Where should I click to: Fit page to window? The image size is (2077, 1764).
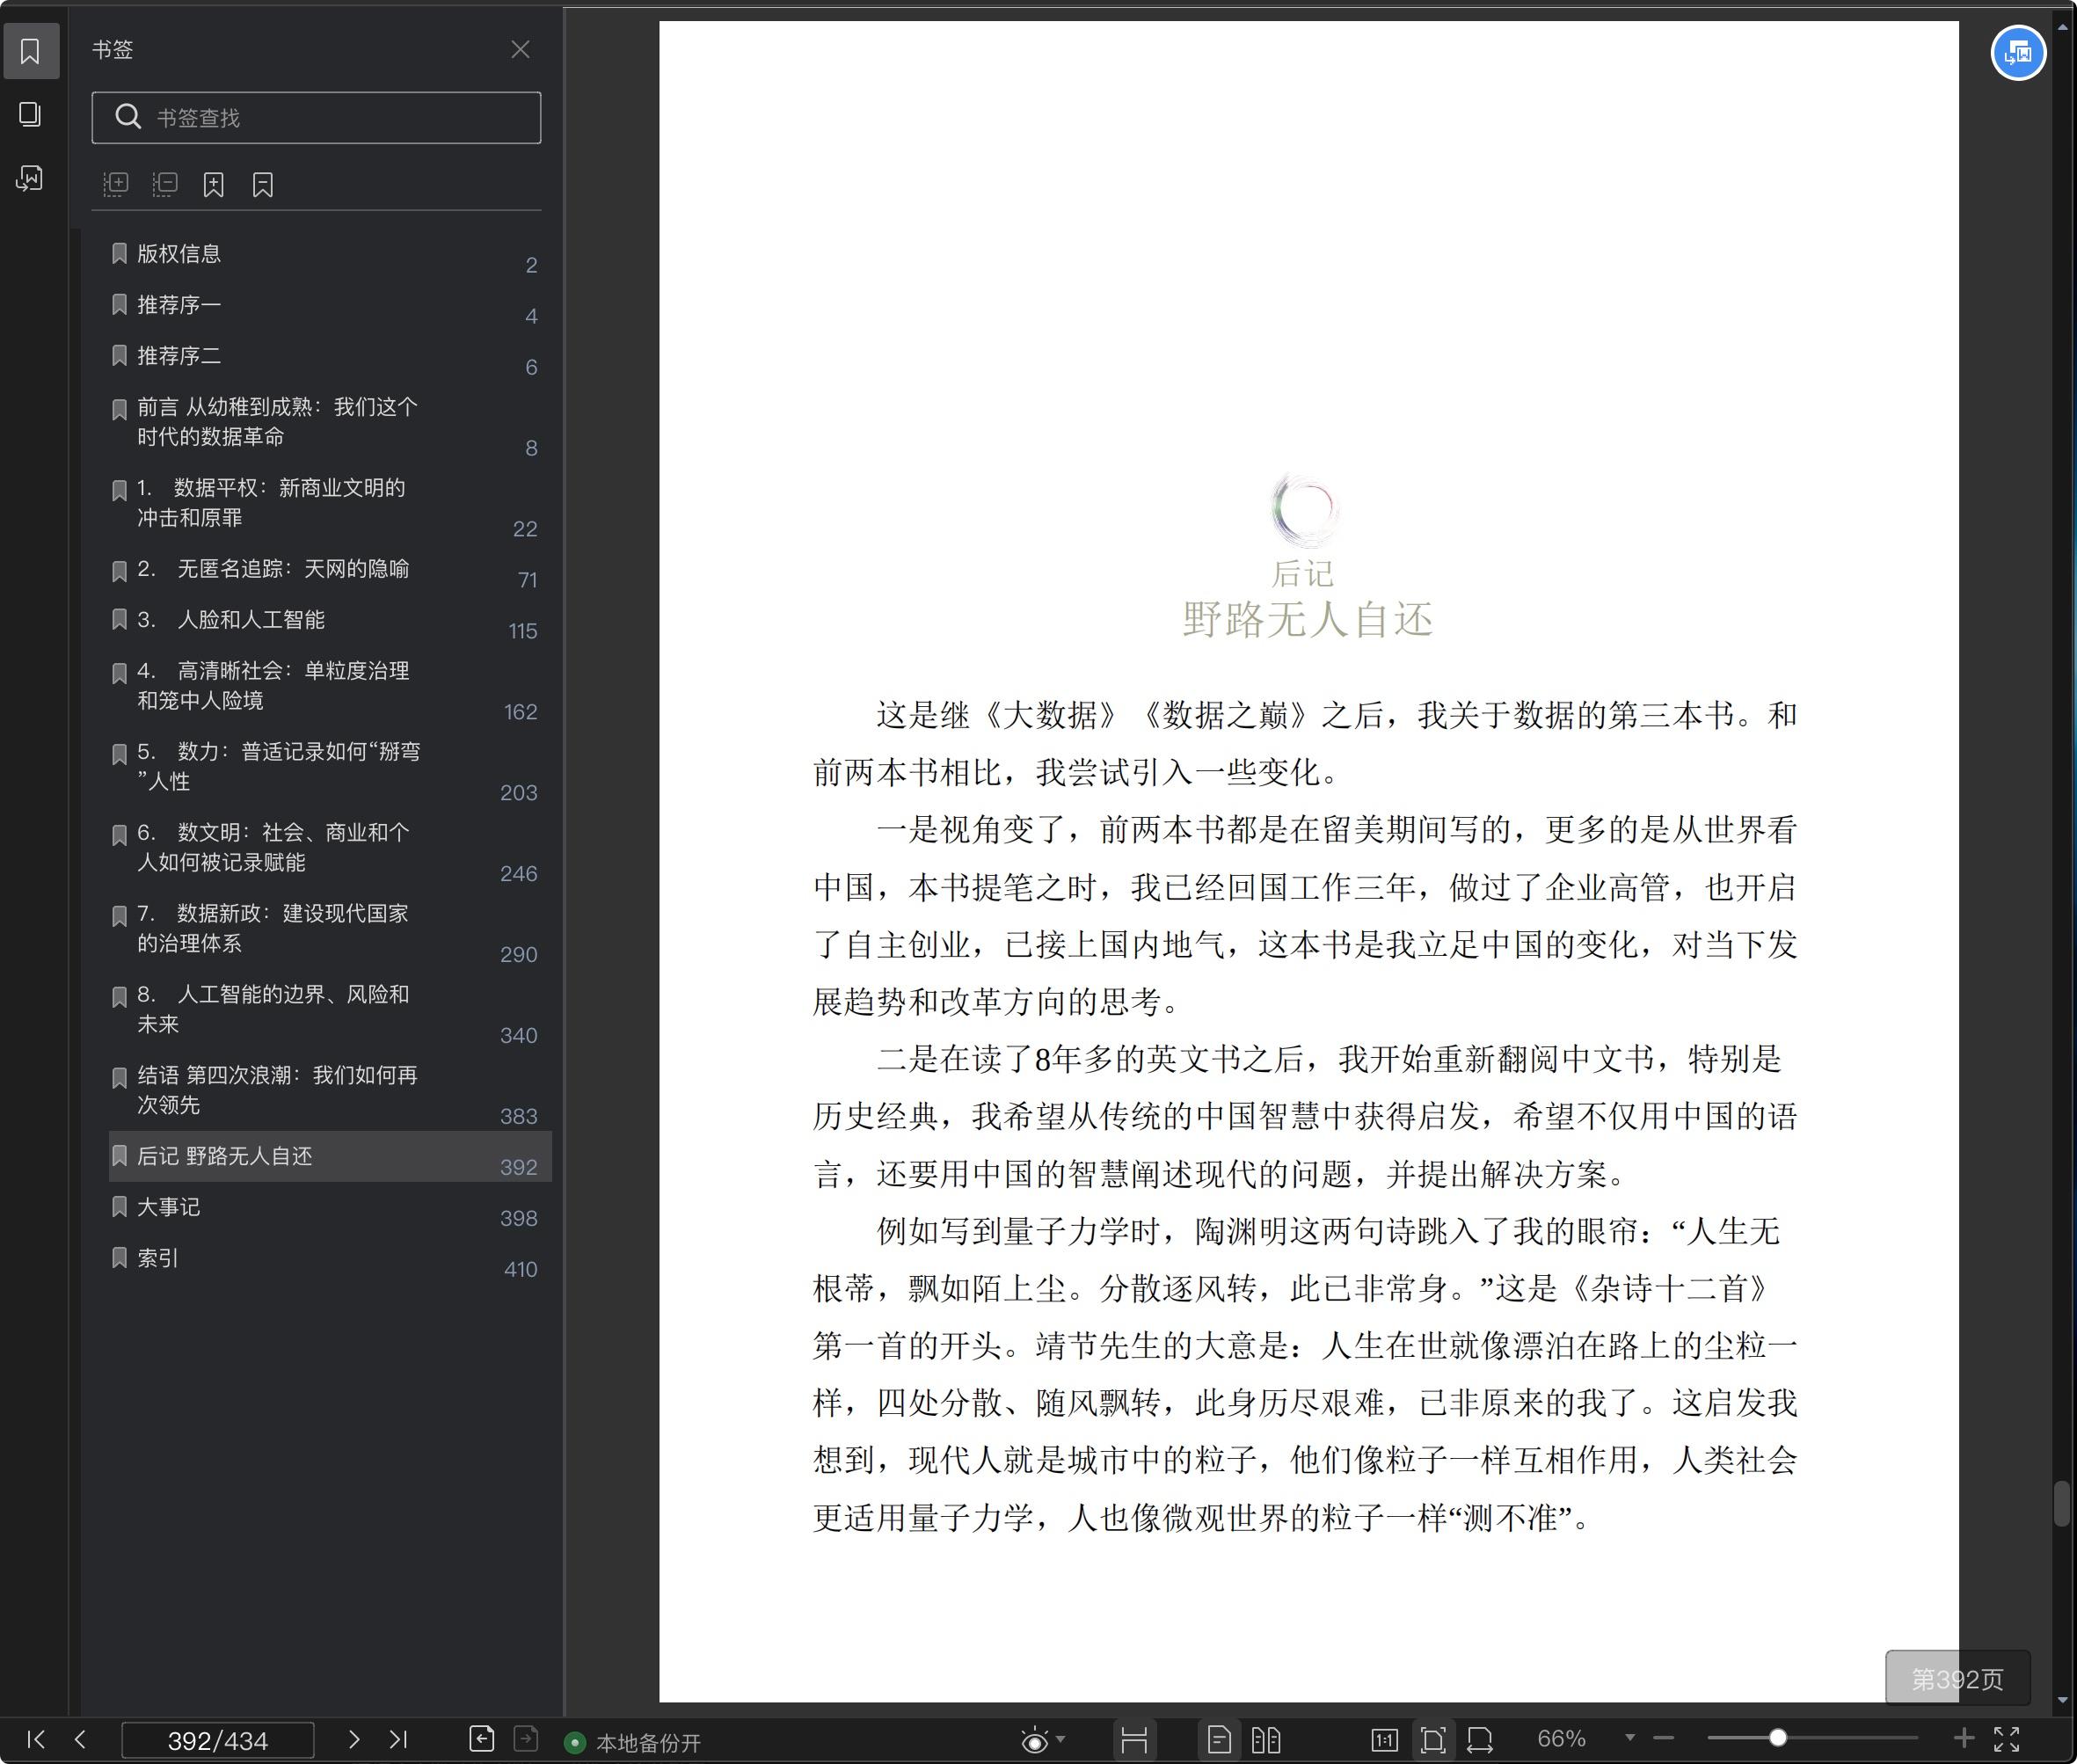pyautogui.click(x=1433, y=1740)
